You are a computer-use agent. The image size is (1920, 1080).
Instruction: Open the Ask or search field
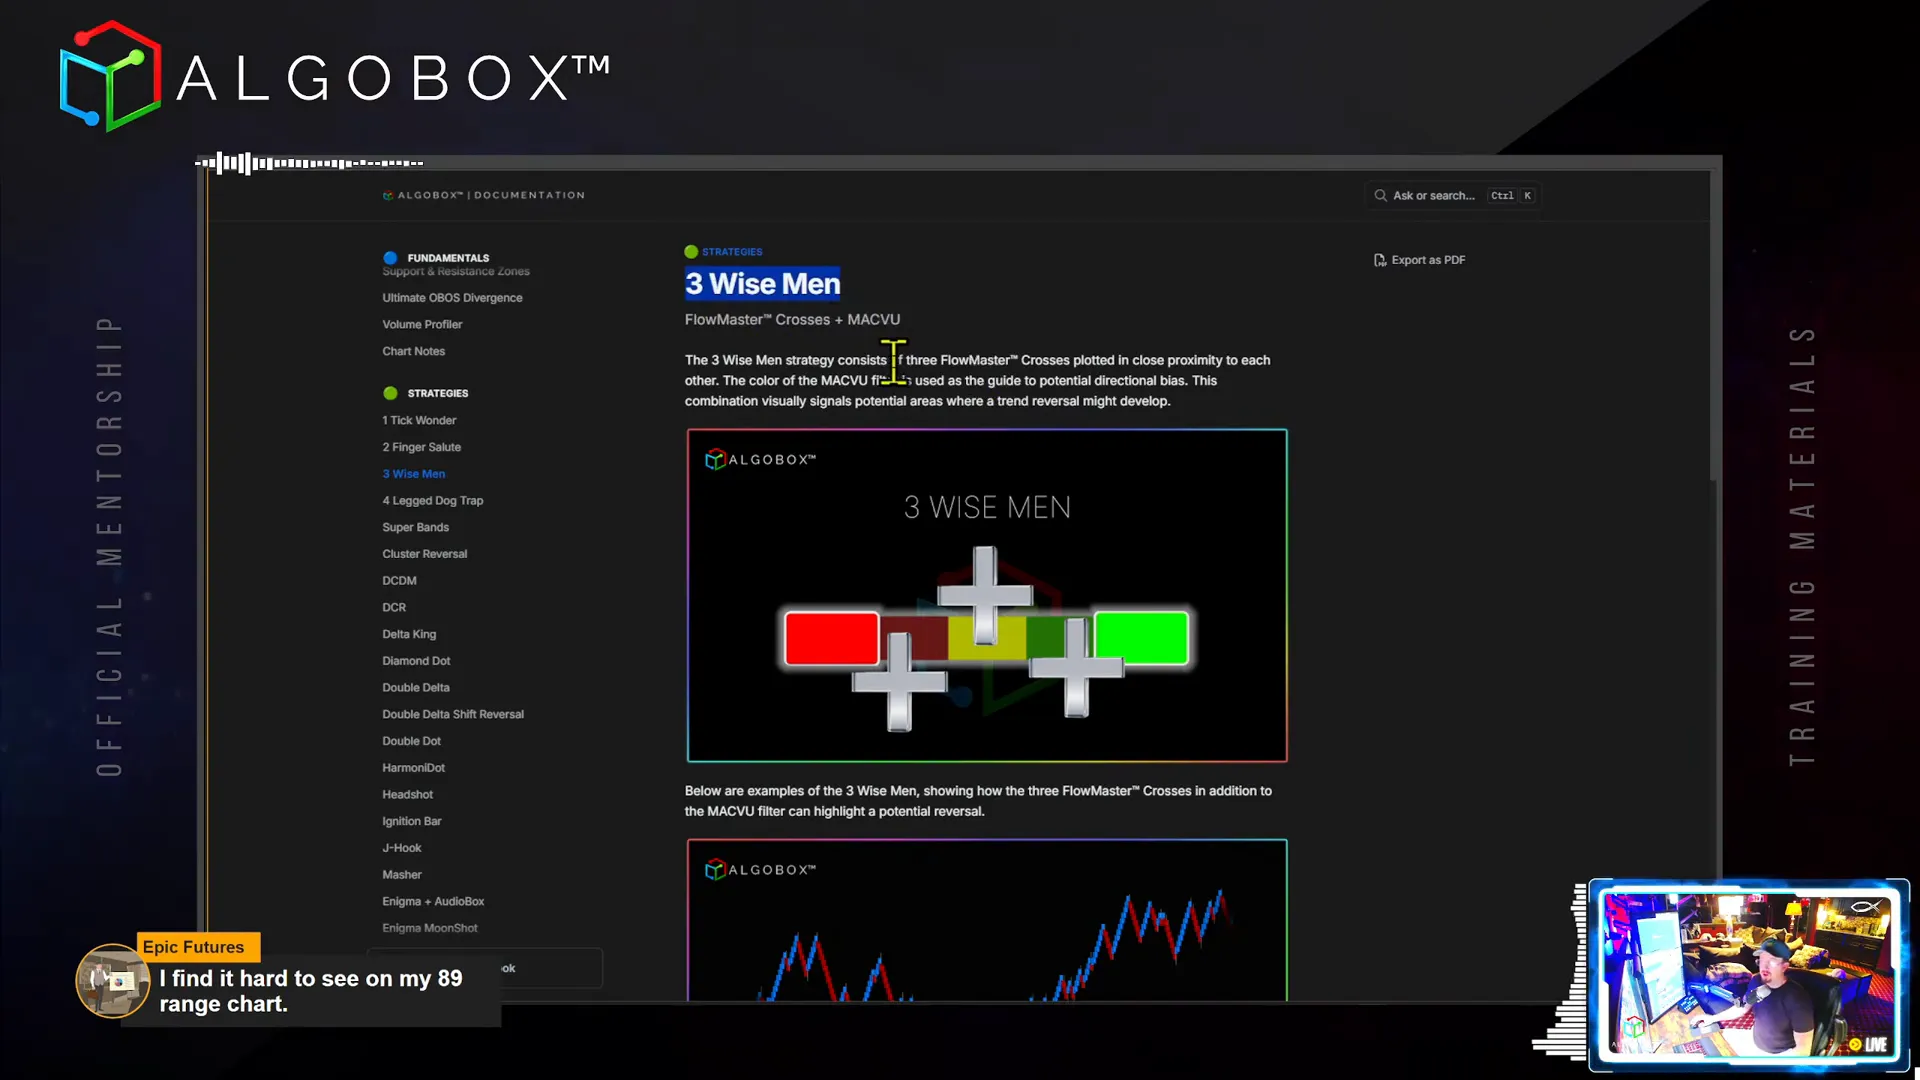pos(1453,196)
